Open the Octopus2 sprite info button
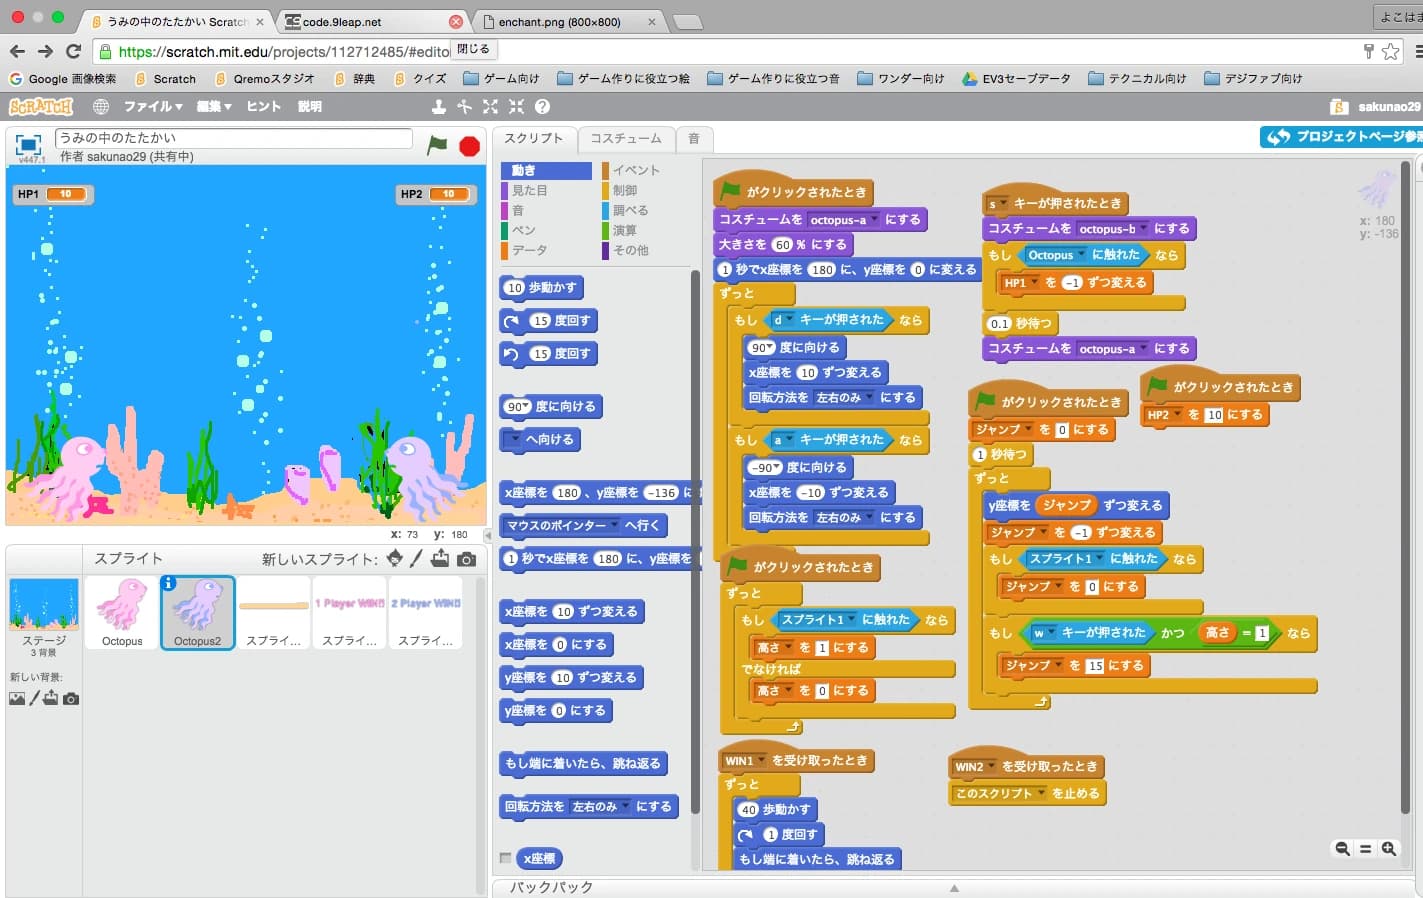Screen dimensions: 1423x898 (169, 583)
